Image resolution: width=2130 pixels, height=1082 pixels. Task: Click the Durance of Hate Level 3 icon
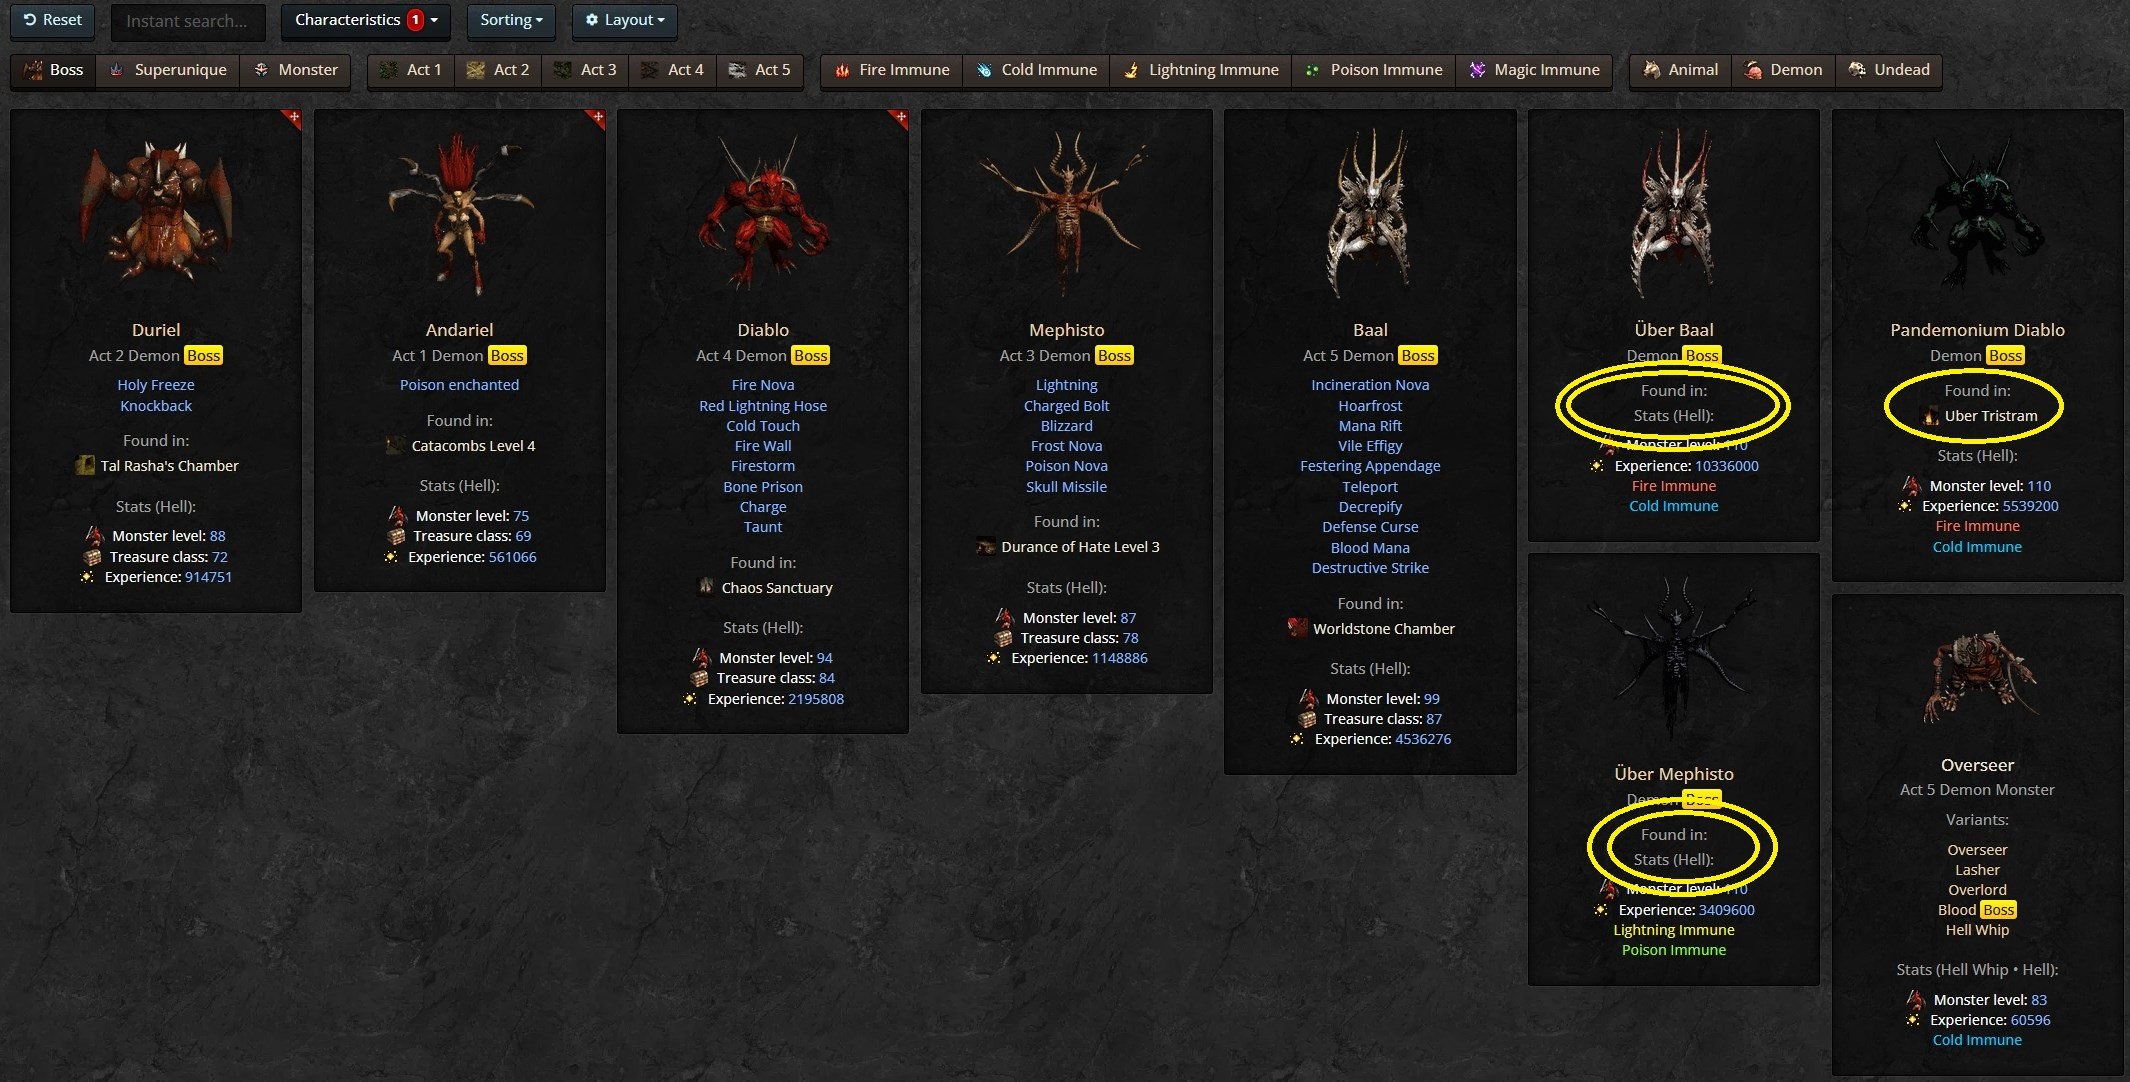(x=986, y=547)
